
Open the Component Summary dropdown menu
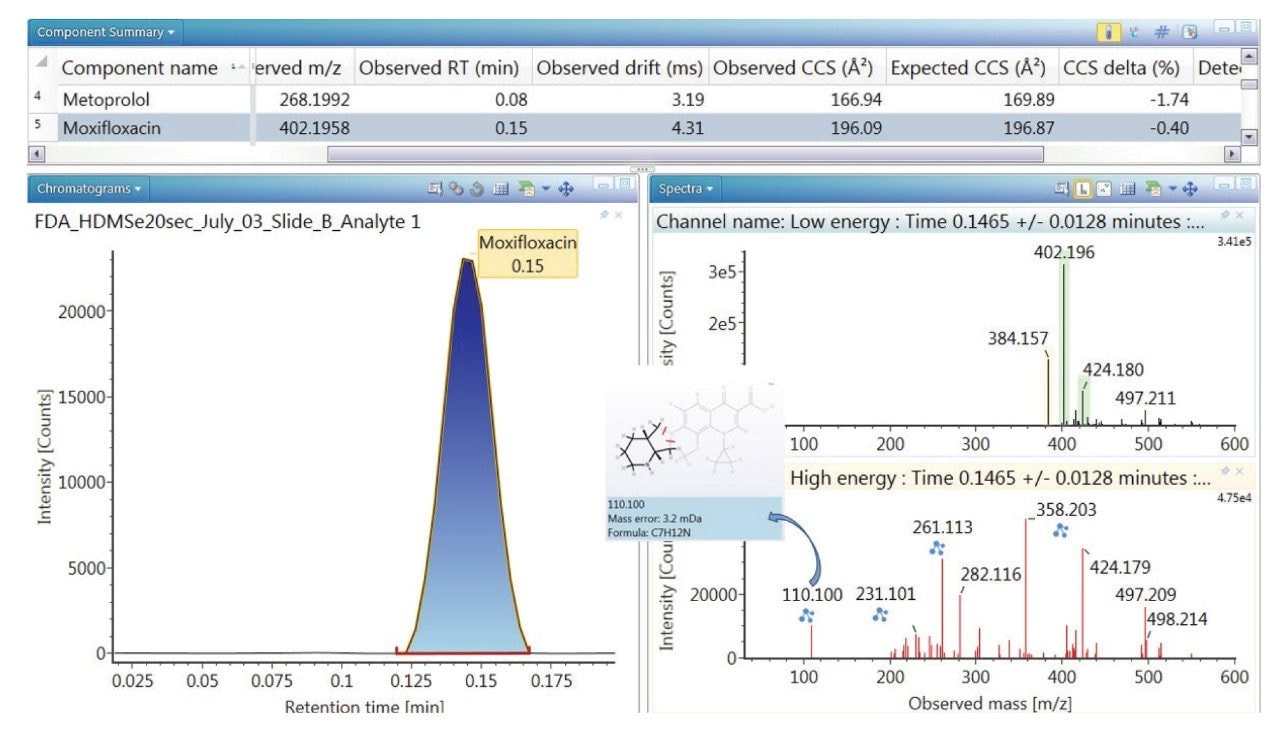(x=105, y=32)
